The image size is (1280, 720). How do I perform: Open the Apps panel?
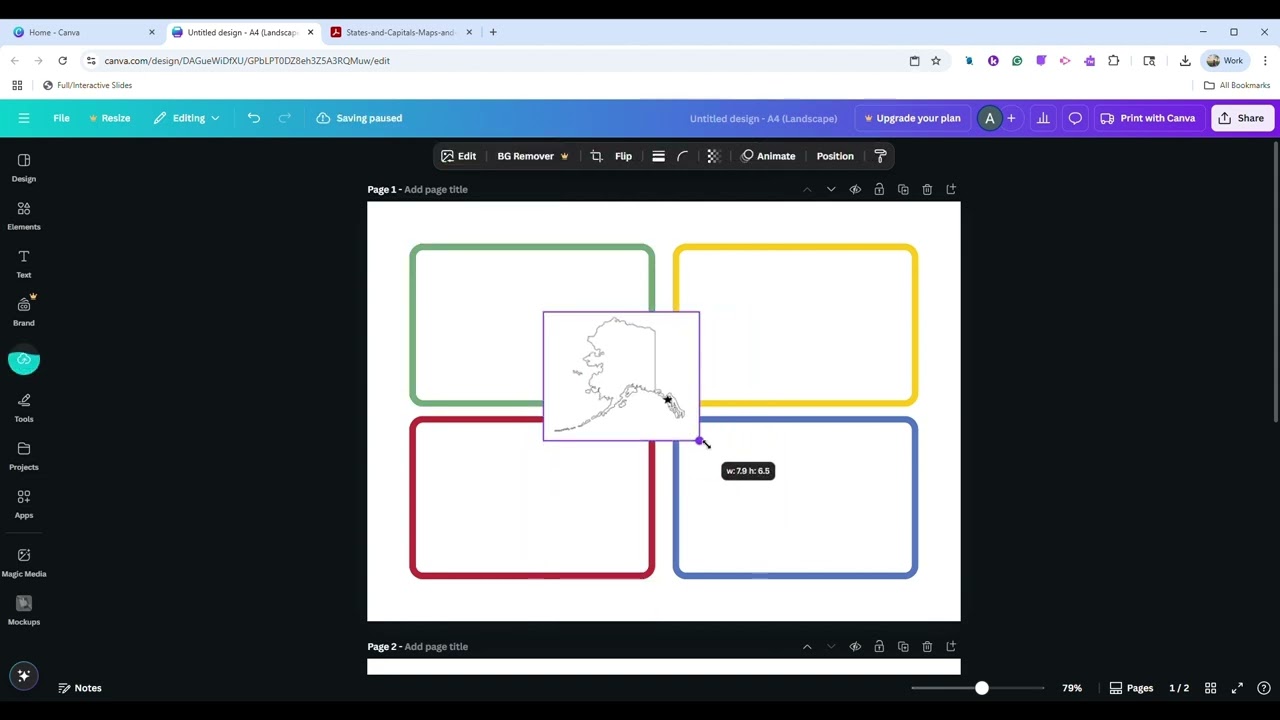coord(24,504)
